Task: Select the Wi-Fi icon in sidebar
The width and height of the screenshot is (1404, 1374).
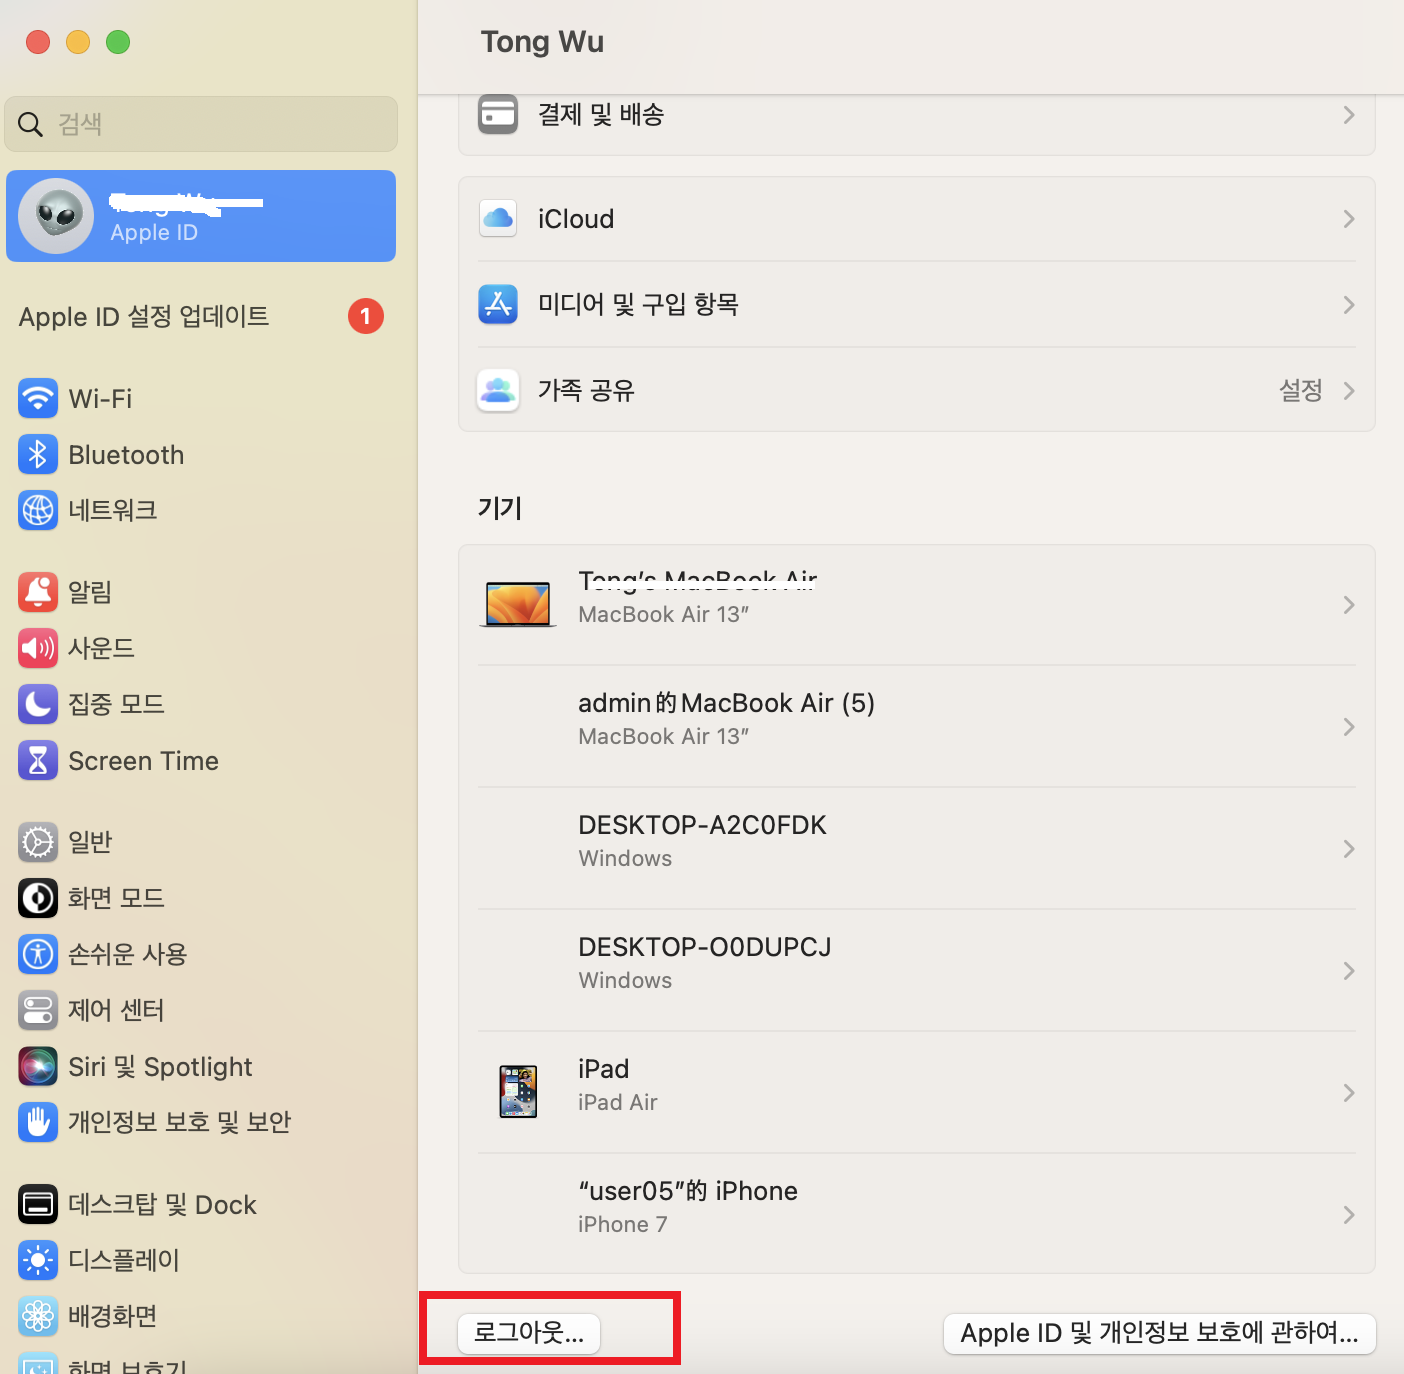Action: tap(37, 398)
